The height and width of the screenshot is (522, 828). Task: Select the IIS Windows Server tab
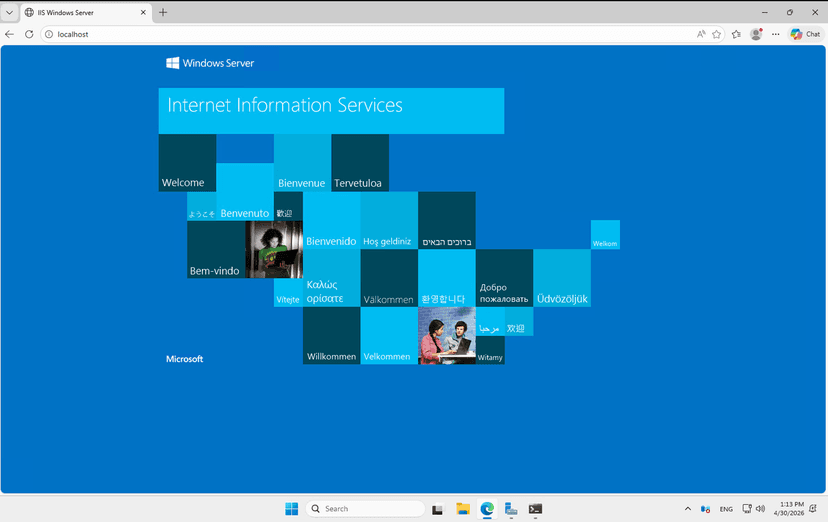(x=86, y=13)
